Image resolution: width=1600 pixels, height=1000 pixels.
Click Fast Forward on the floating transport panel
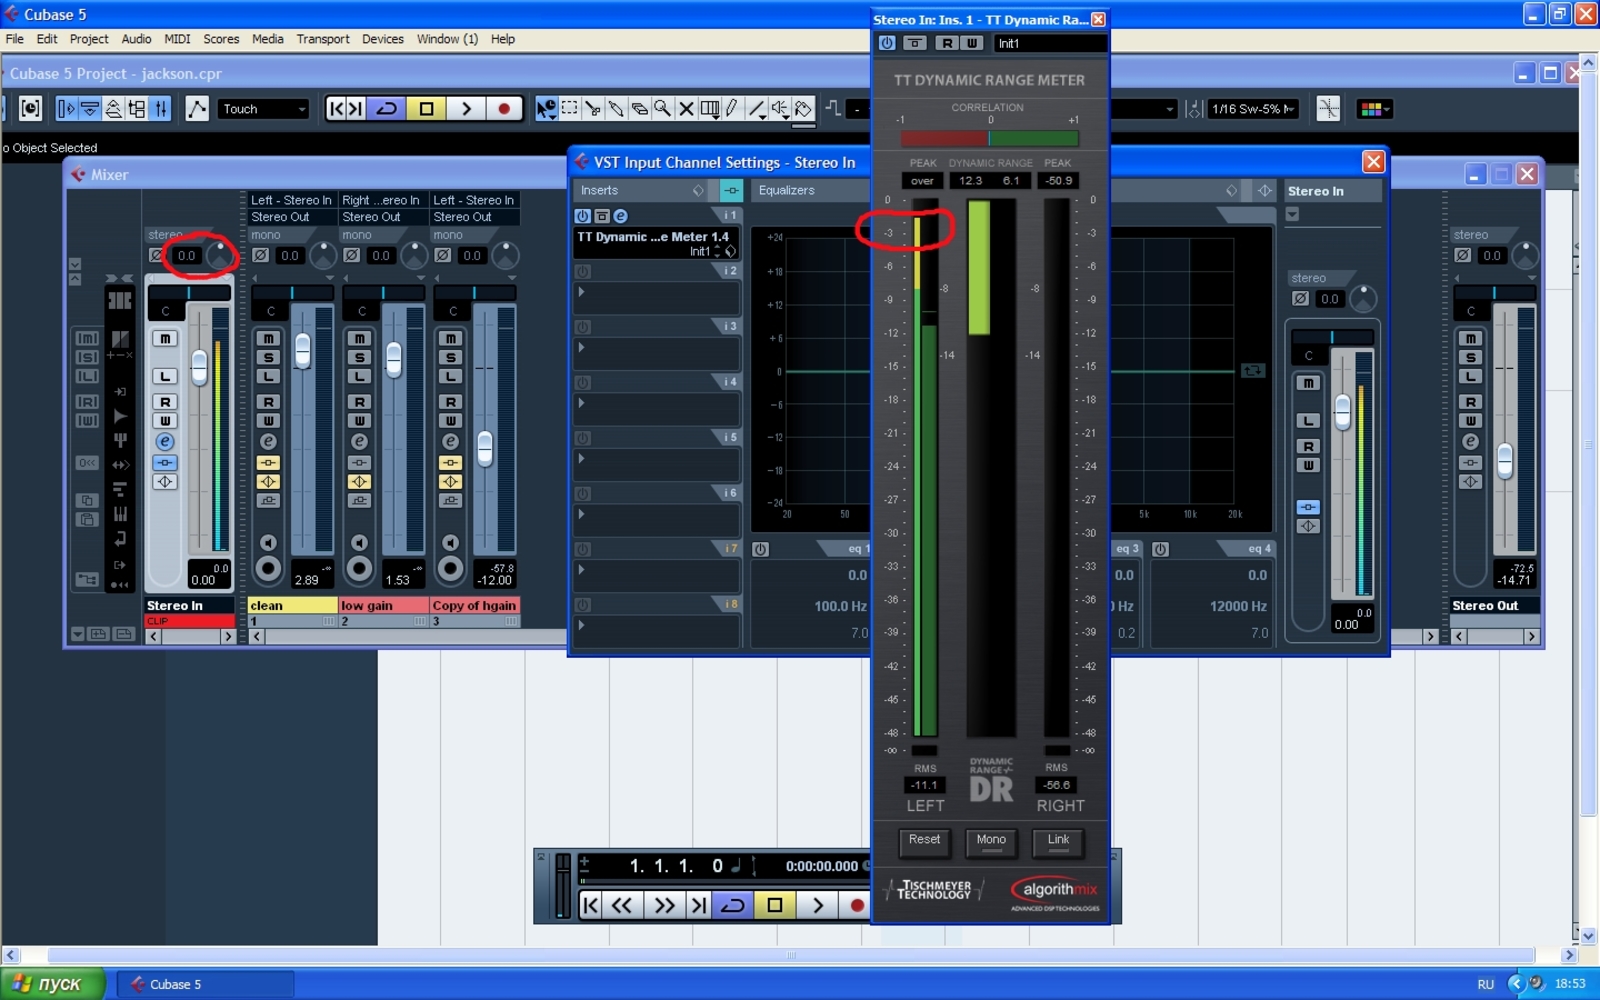(x=664, y=905)
